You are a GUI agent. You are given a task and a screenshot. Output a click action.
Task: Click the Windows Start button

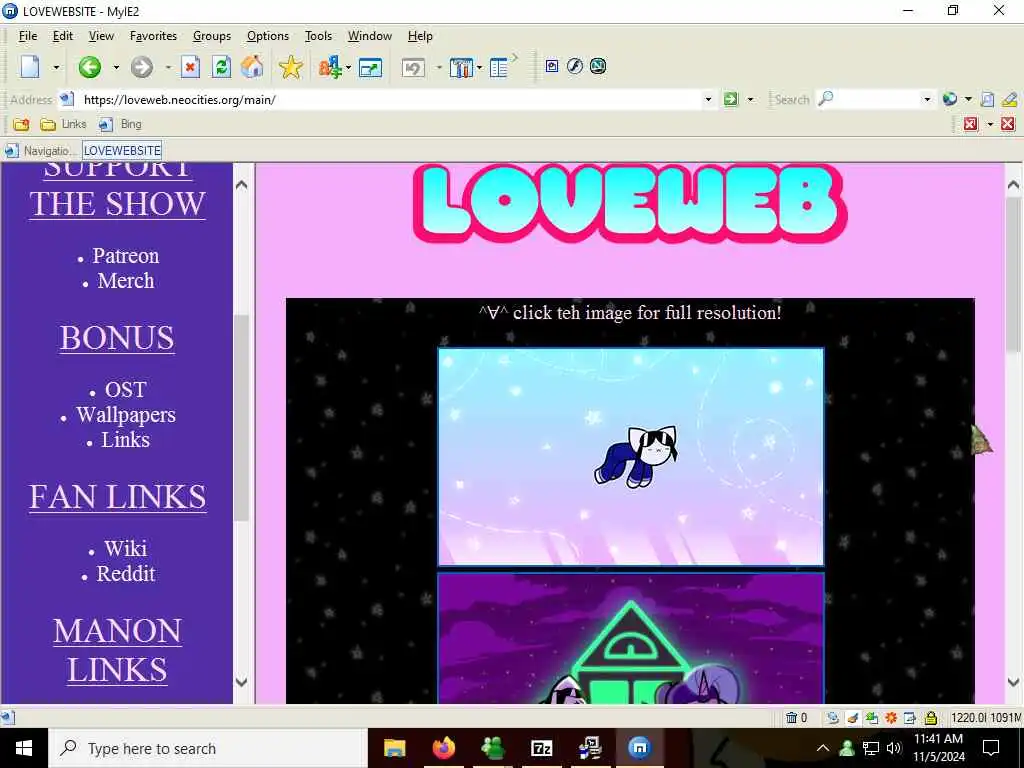[24, 748]
